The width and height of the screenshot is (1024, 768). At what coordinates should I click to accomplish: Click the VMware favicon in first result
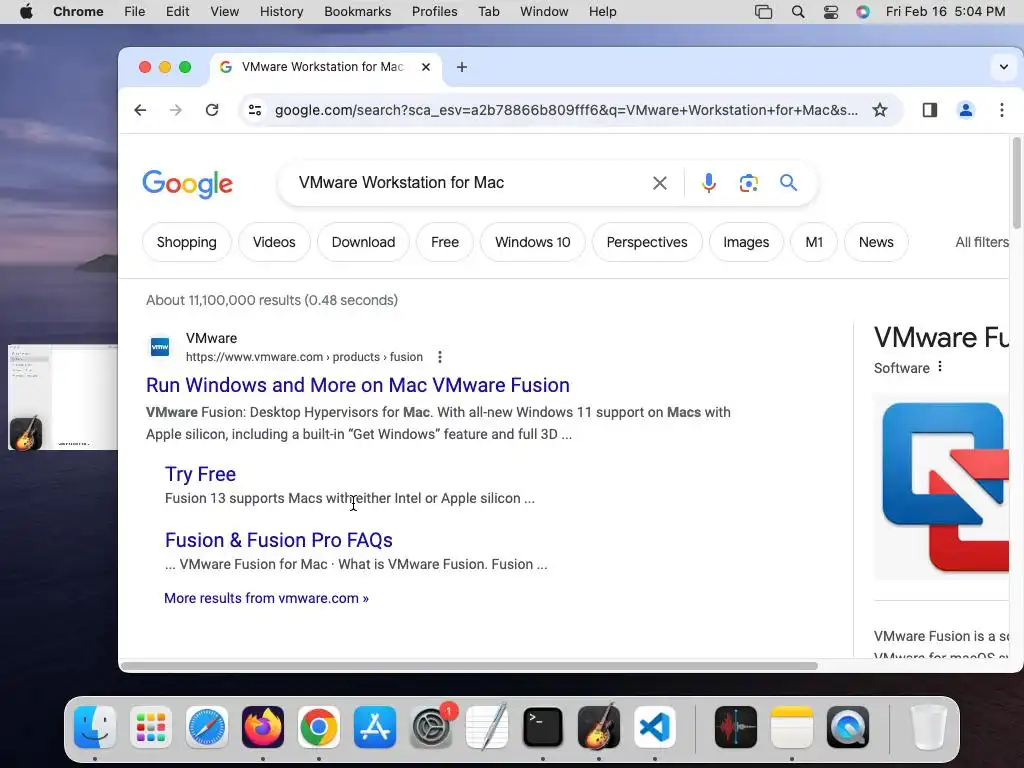tap(160, 347)
